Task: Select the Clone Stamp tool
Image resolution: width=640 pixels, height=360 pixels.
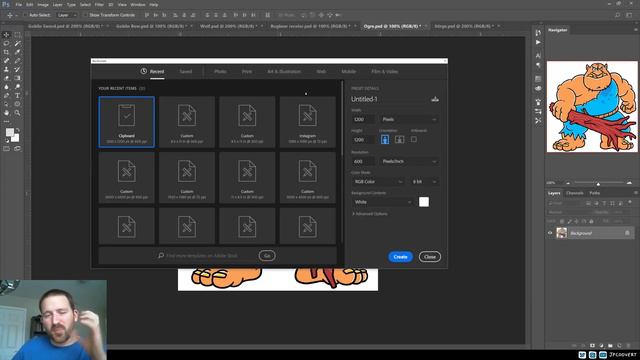Action: click(6, 69)
